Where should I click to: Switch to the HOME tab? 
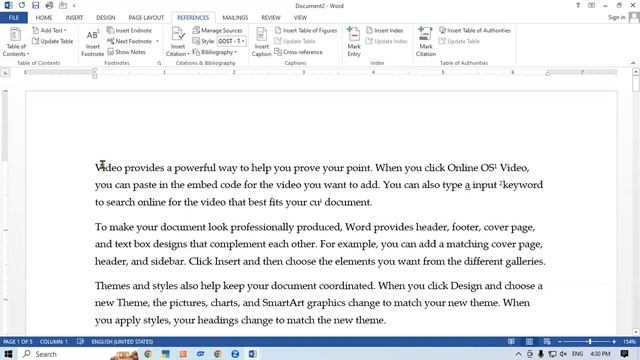click(44, 18)
